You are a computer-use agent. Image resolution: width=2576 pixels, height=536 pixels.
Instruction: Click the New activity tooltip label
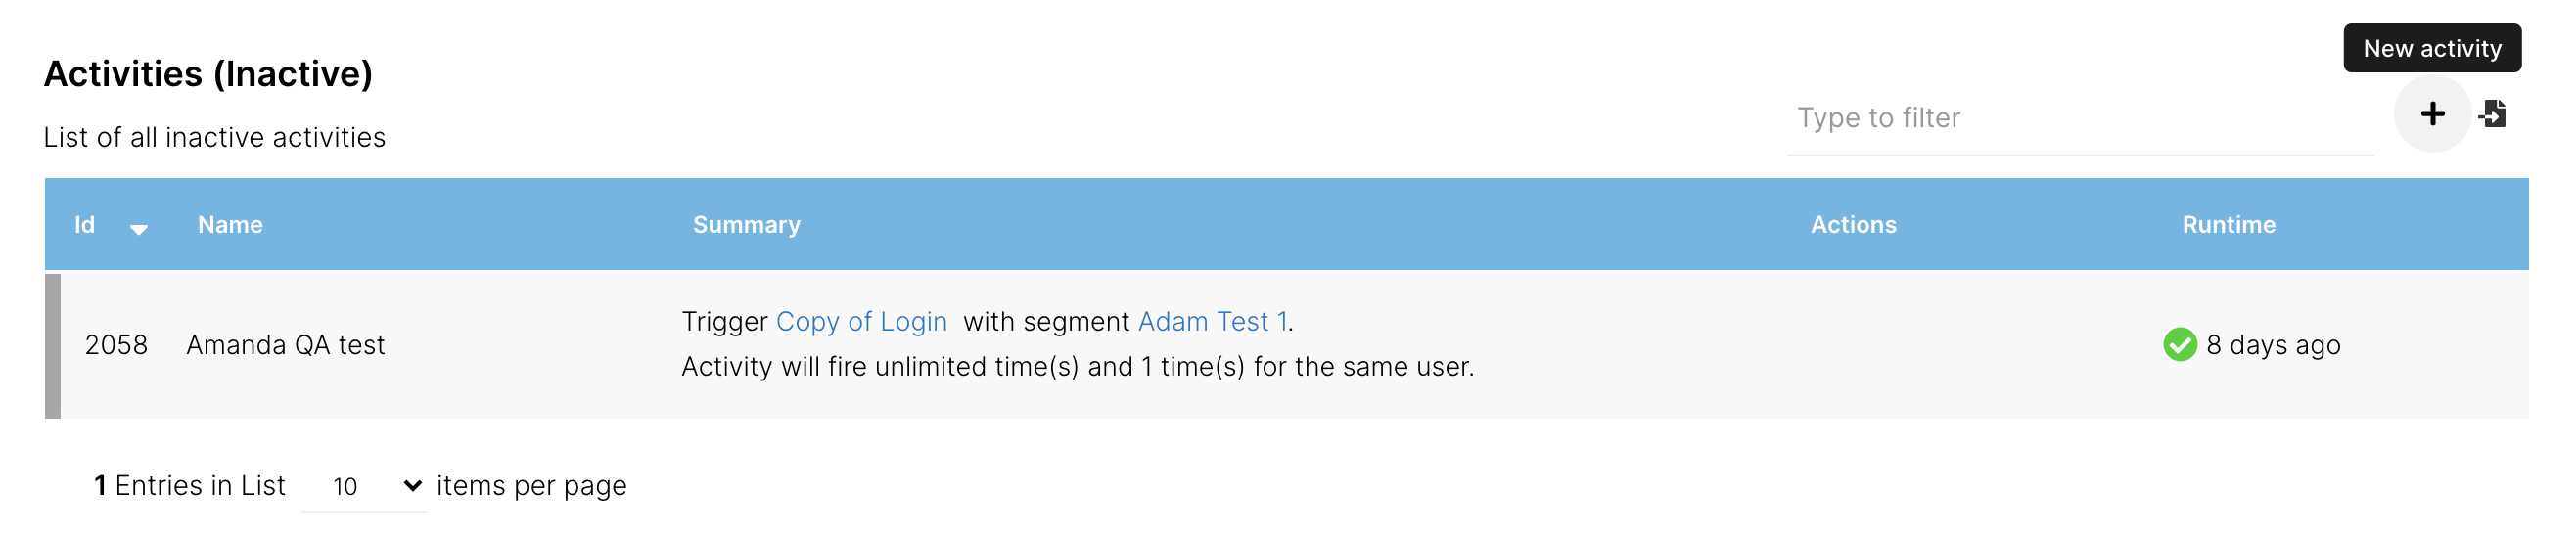click(x=2431, y=48)
